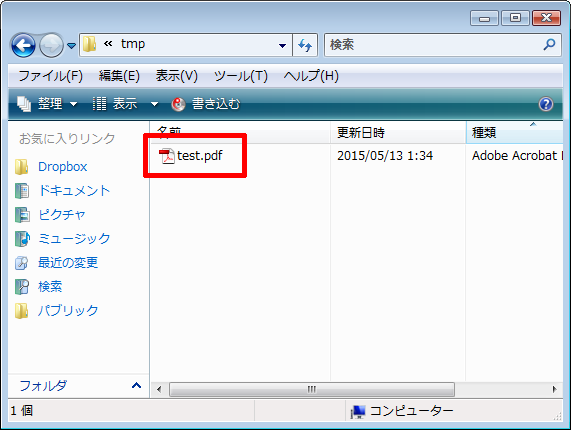The width and height of the screenshot is (571, 430).
Task: Expand the フォルダ folders pane chevron
Action: click(x=136, y=385)
